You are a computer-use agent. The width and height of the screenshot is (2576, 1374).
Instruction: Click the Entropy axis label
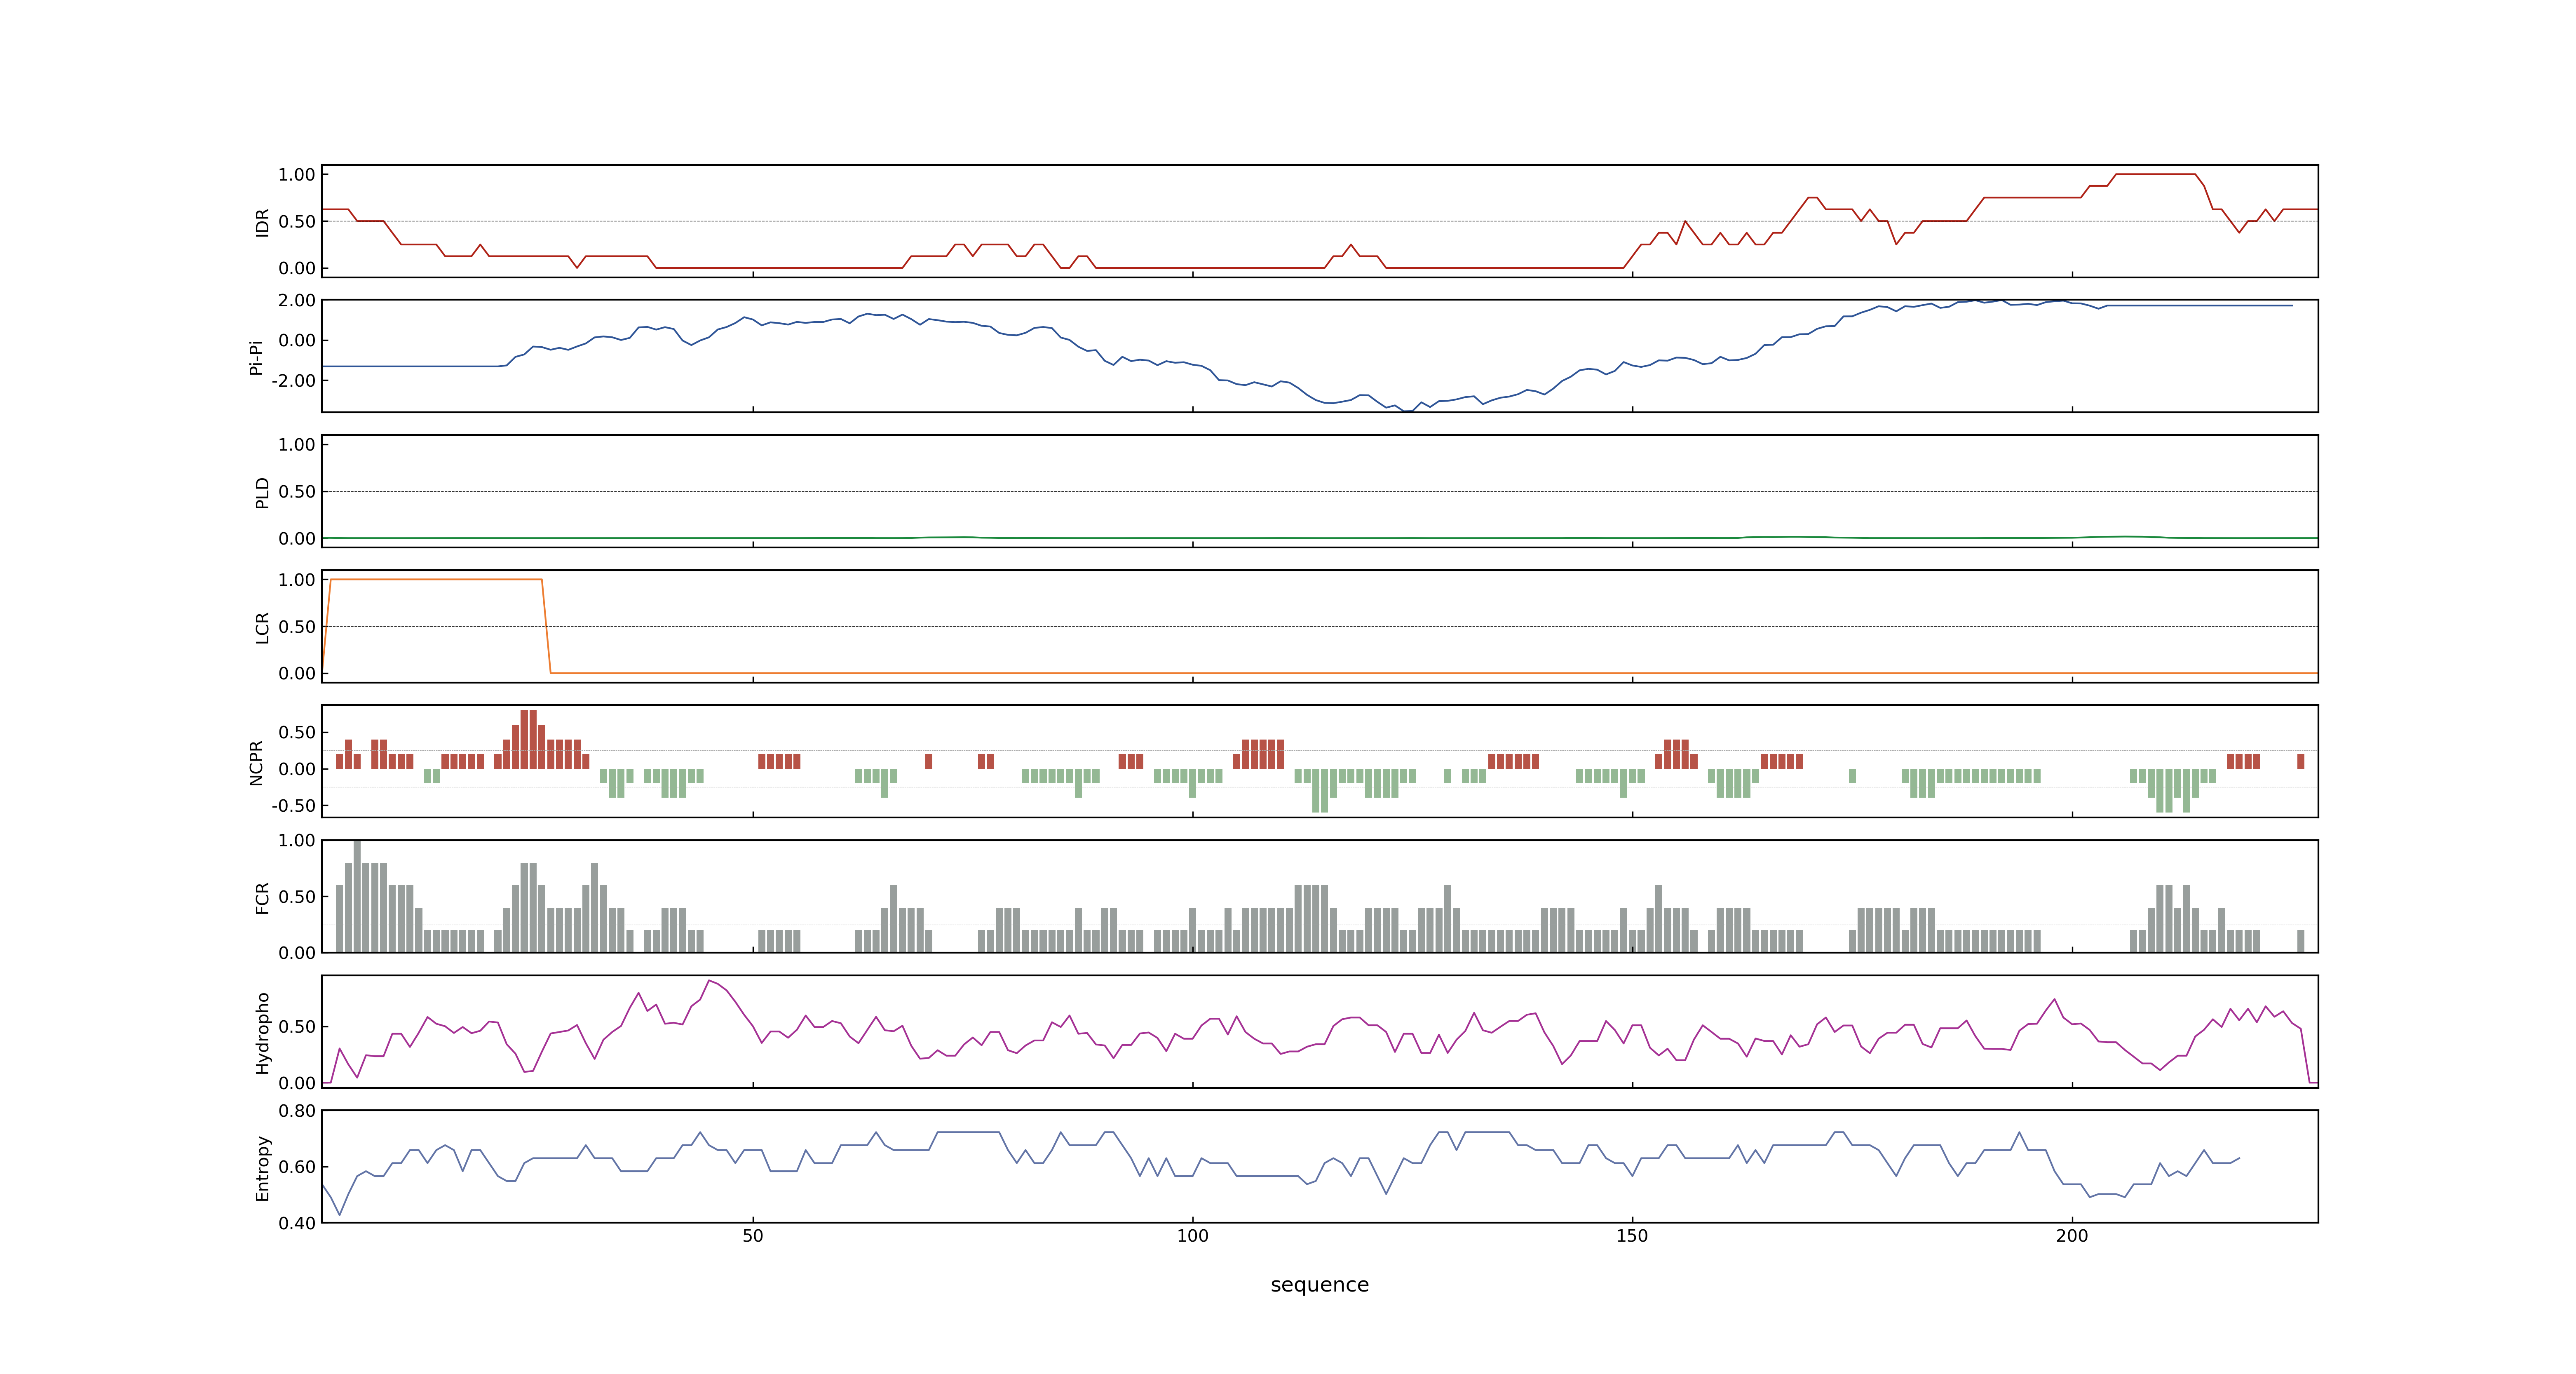click(x=262, y=1168)
